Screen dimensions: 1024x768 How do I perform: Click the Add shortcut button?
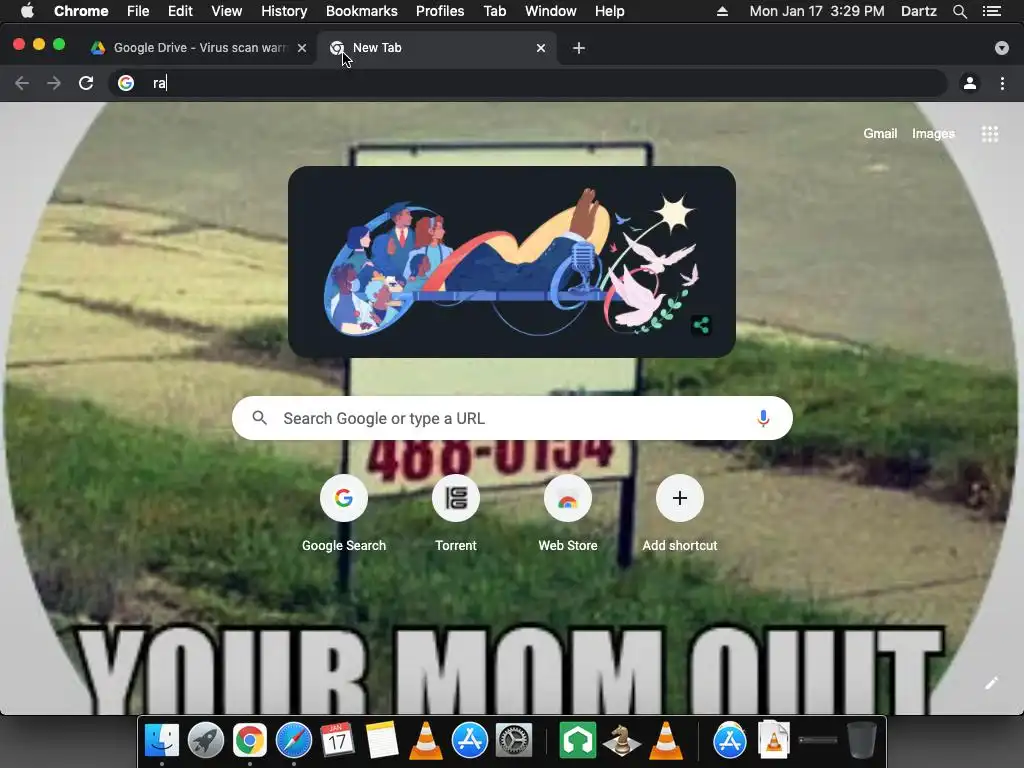click(680, 513)
